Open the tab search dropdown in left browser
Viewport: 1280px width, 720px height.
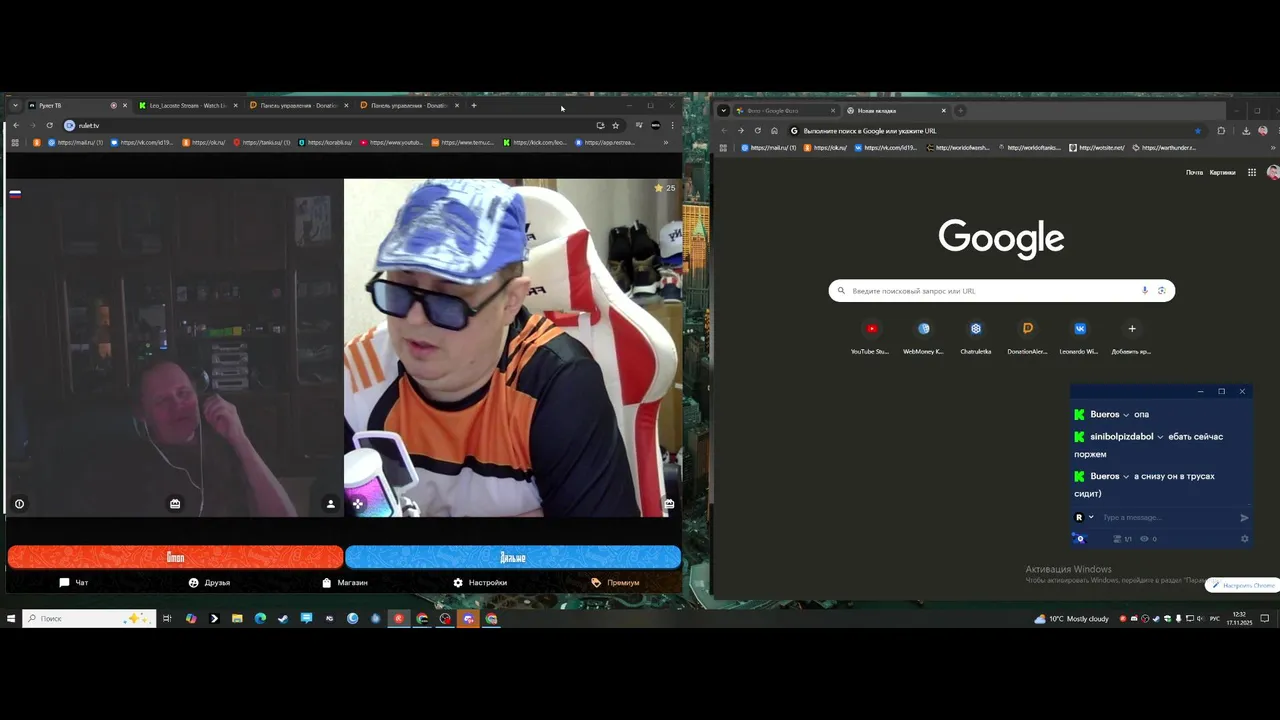[x=15, y=105]
